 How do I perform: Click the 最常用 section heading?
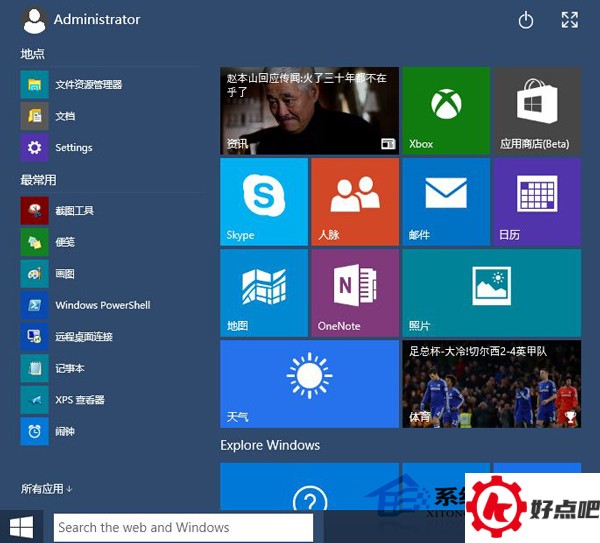pos(38,180)
